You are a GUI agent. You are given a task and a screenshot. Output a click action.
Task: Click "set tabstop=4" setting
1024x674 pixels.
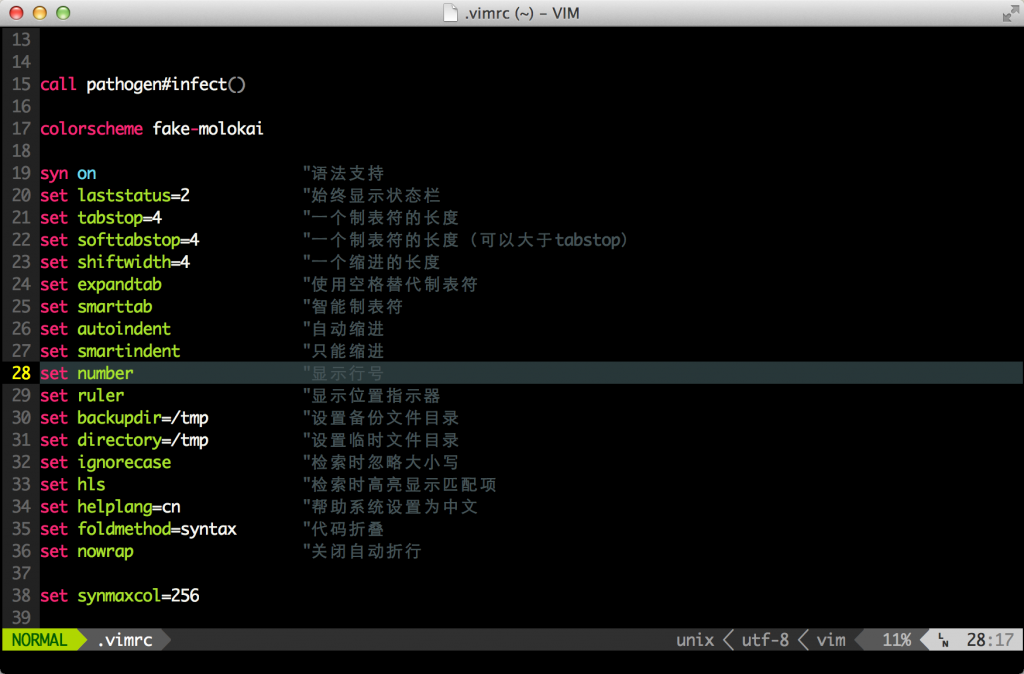click(x=101, y=217)
